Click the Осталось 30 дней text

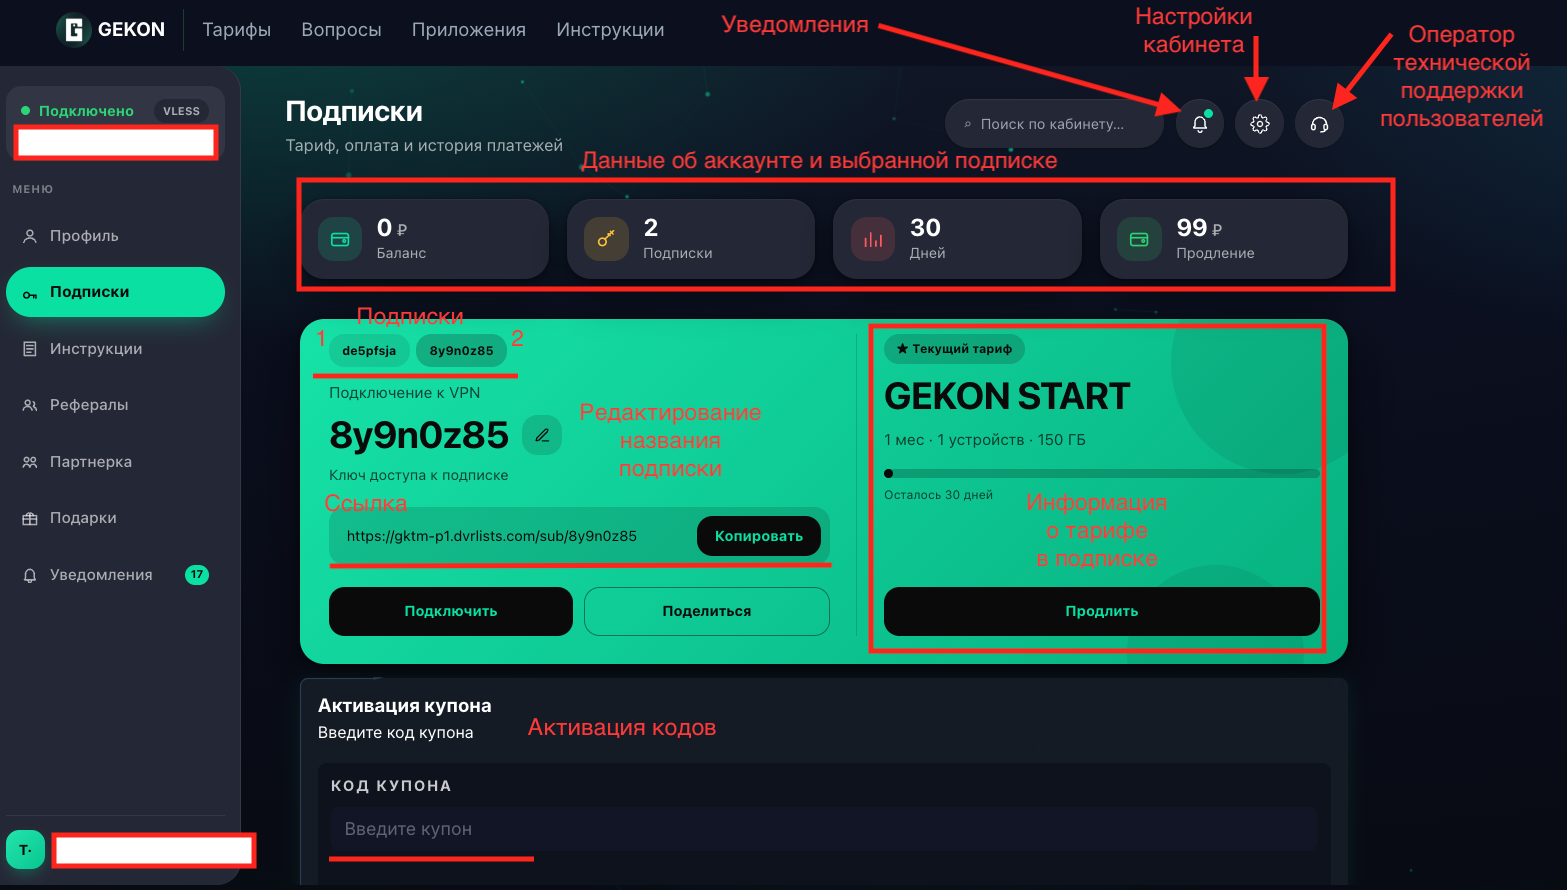(x=938, y=495)
